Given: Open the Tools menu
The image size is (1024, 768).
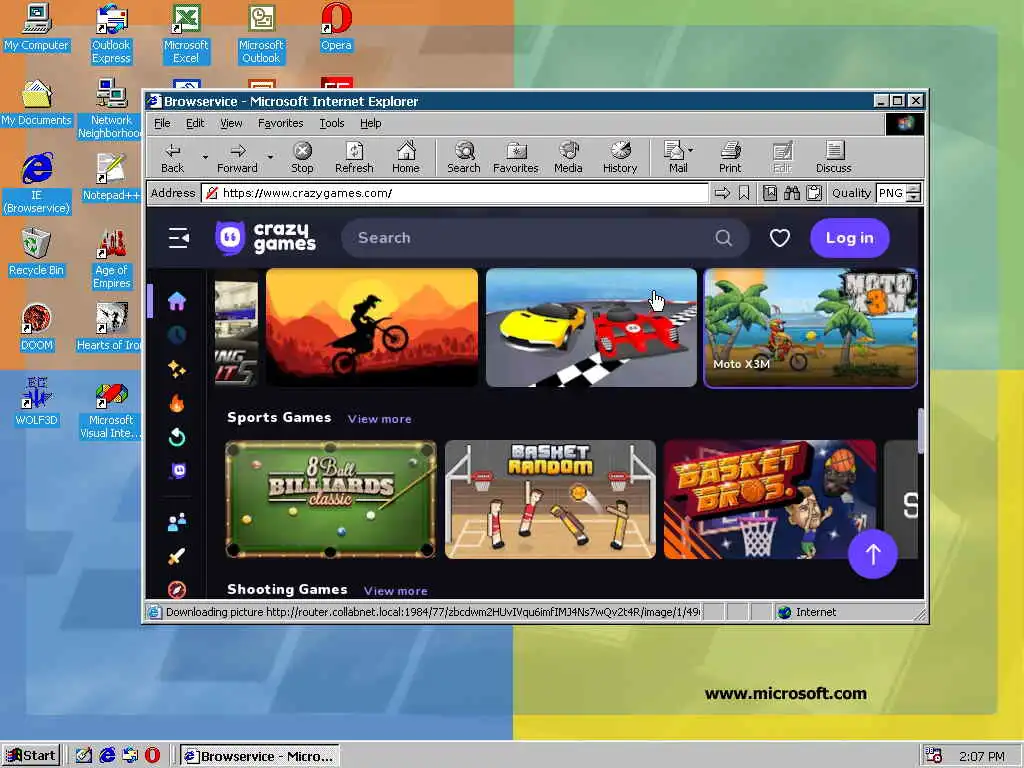Looking at the screenshot, I should pyautogui.click(x=331, y=123).
